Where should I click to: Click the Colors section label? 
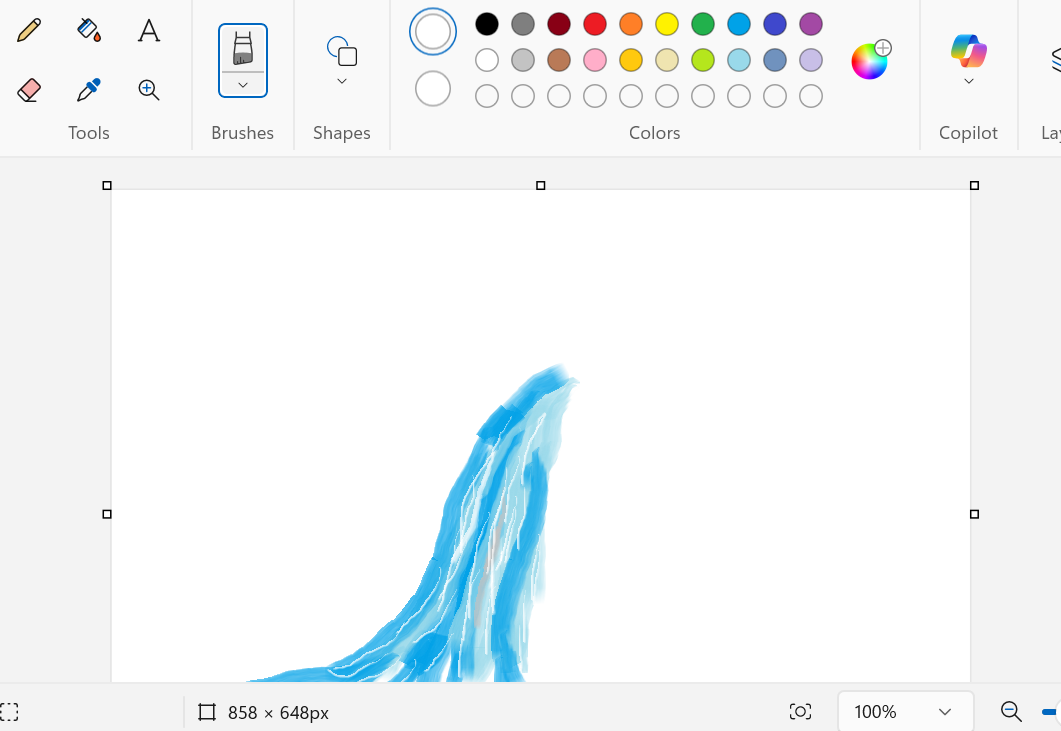(x=654, y=132)
